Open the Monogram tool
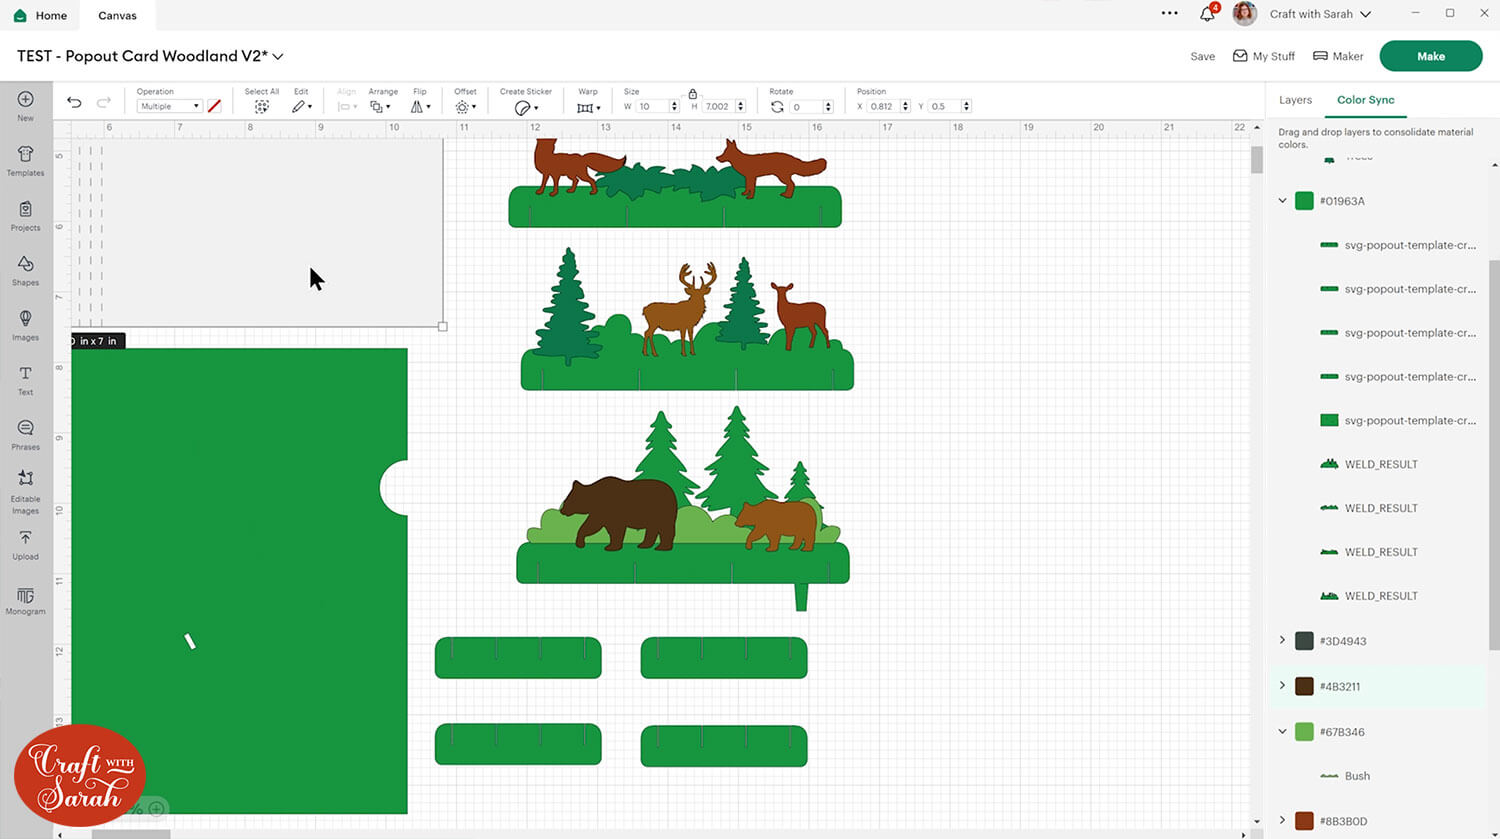Screen dimensions: 1500x839 (25, 601)
